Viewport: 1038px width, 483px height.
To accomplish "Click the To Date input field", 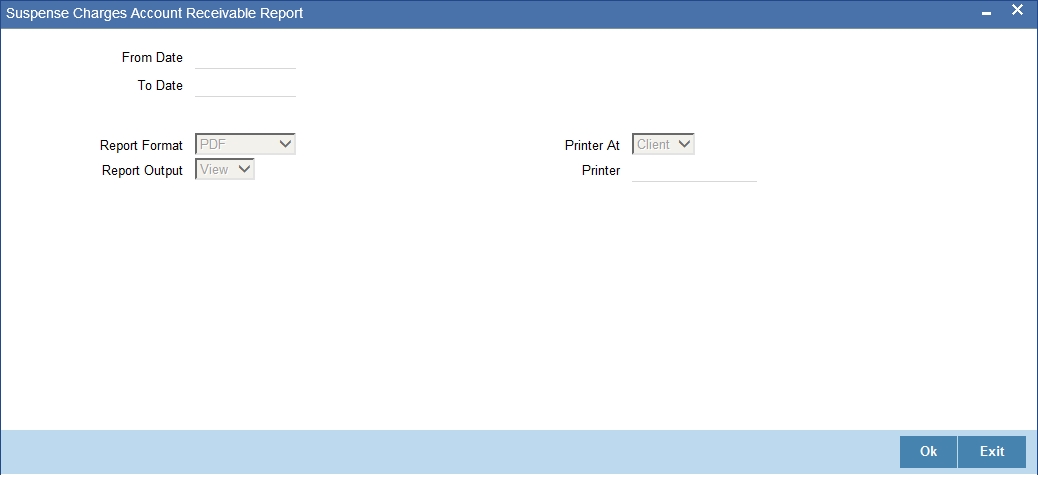I will pyautogui.click(x=246, y=86).
